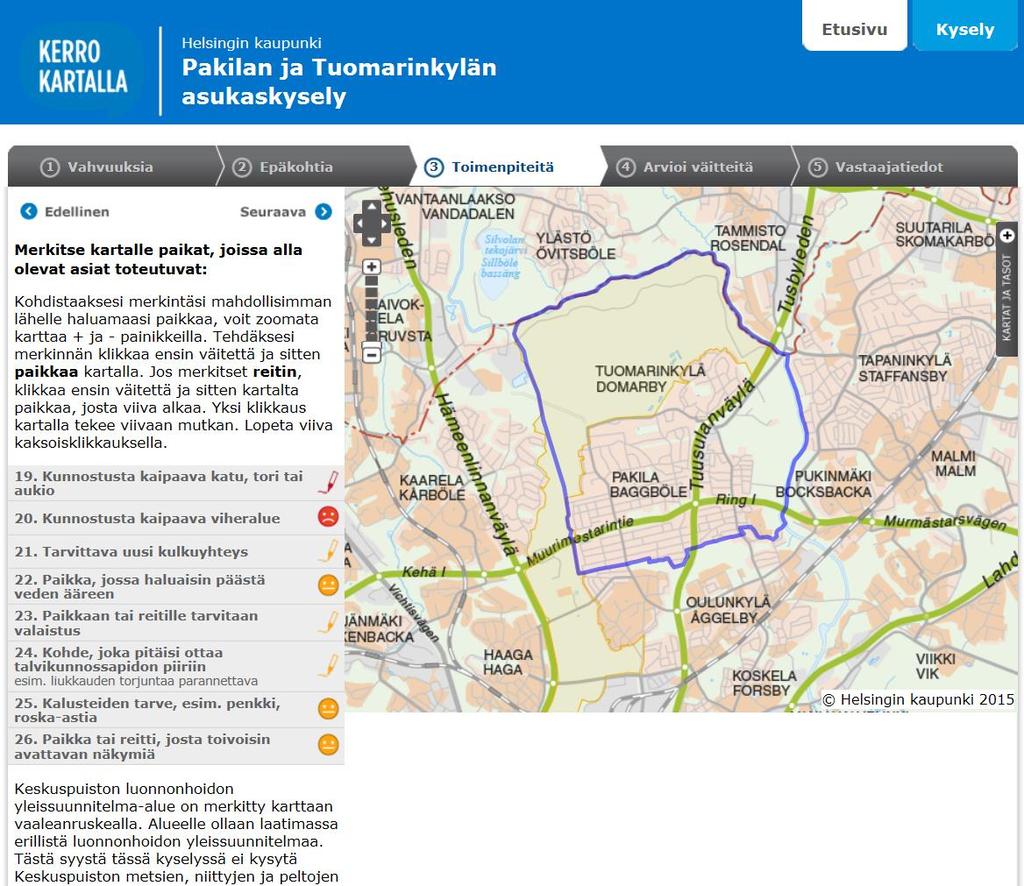
Task: Select item 24 about winter maintenance
Action: [x=176, y=667]
